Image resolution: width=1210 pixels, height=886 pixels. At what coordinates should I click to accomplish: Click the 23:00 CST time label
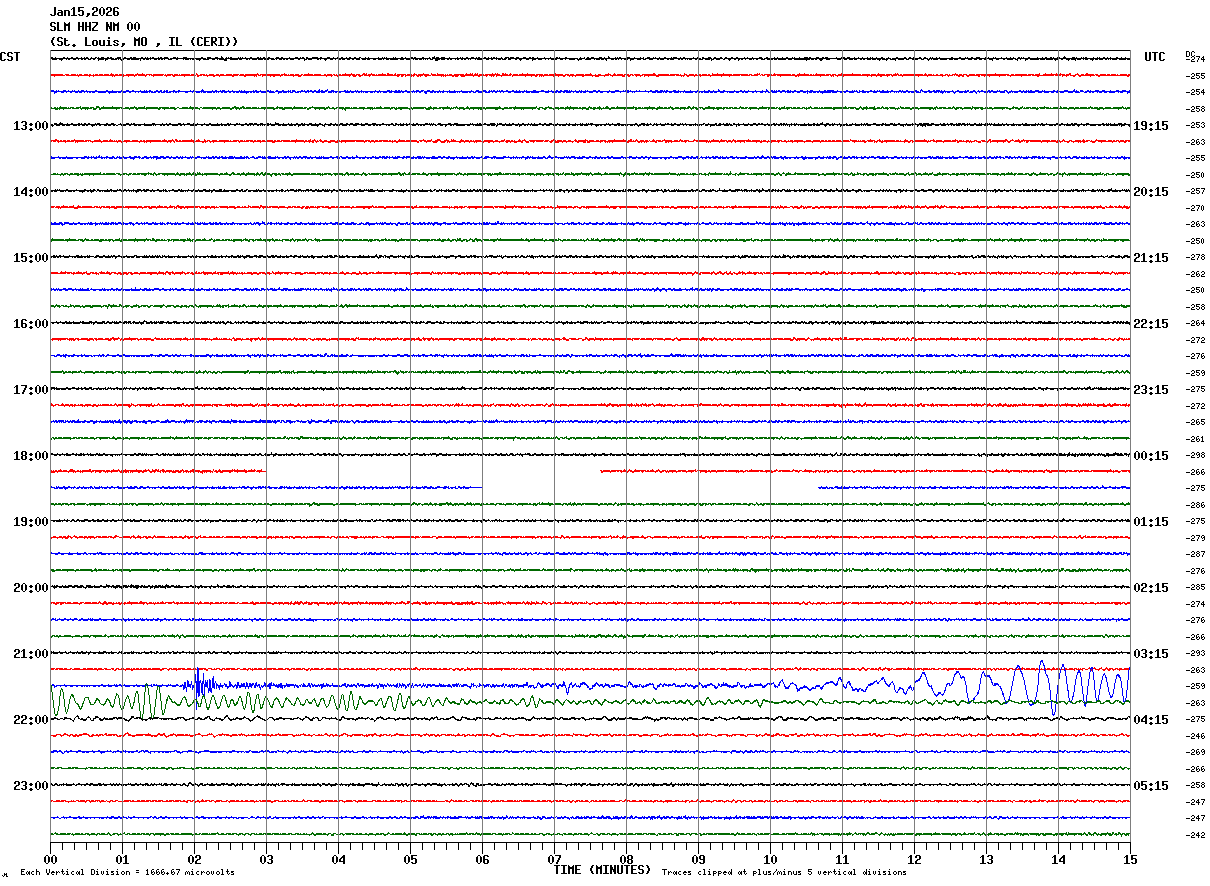coord(30,786)
